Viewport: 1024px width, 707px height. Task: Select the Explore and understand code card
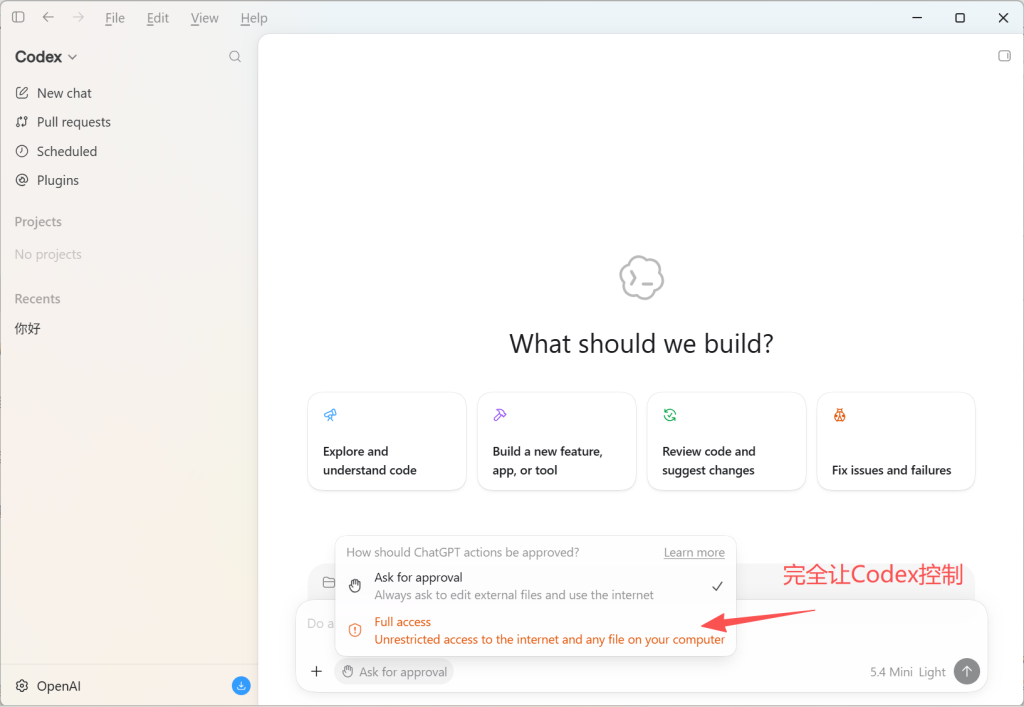[x=387, y=441]
